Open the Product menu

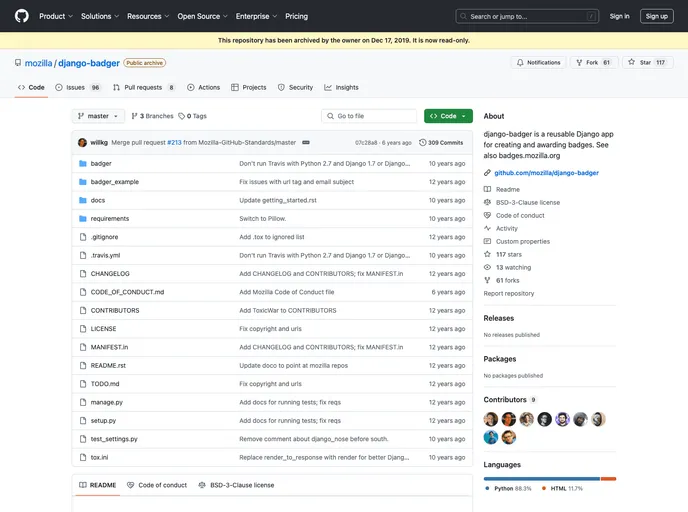[x=56, y=16]
